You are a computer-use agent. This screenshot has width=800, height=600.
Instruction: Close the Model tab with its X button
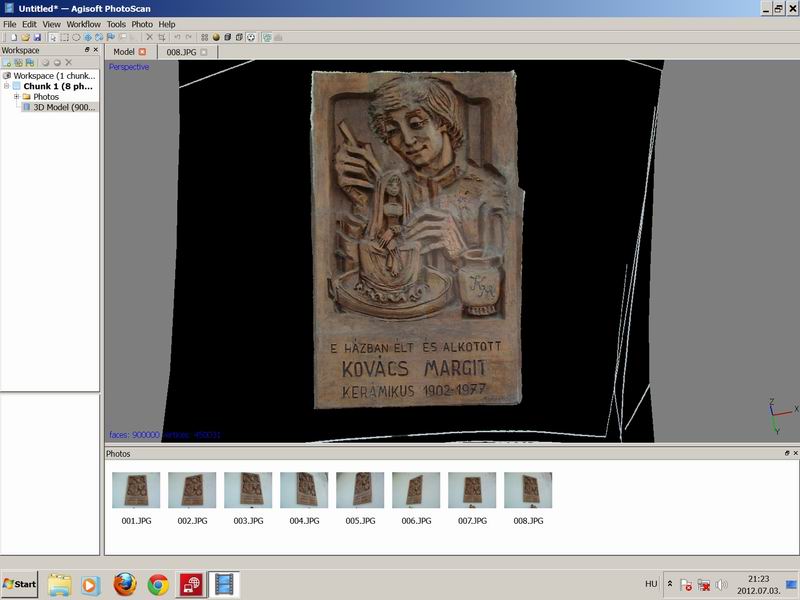pos(142,51)
